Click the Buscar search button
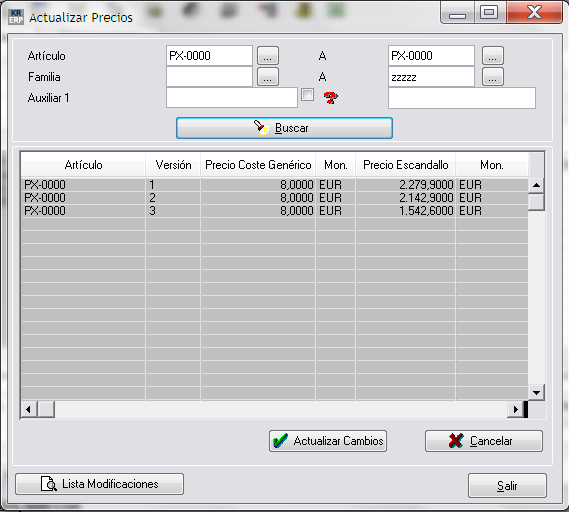The width and height of the screenshot is (569, 512). (284, 128)
